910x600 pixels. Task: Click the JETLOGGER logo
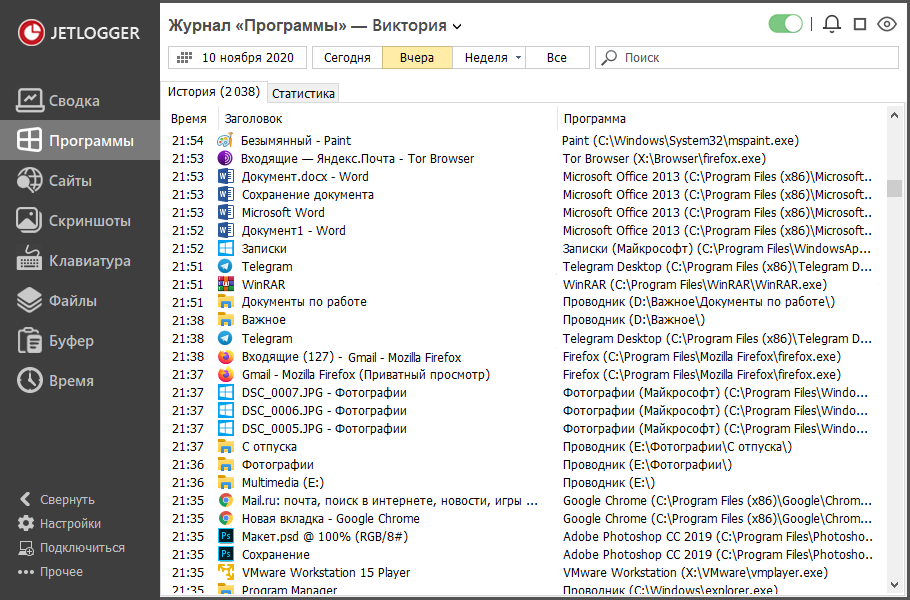tap(78, 32)
